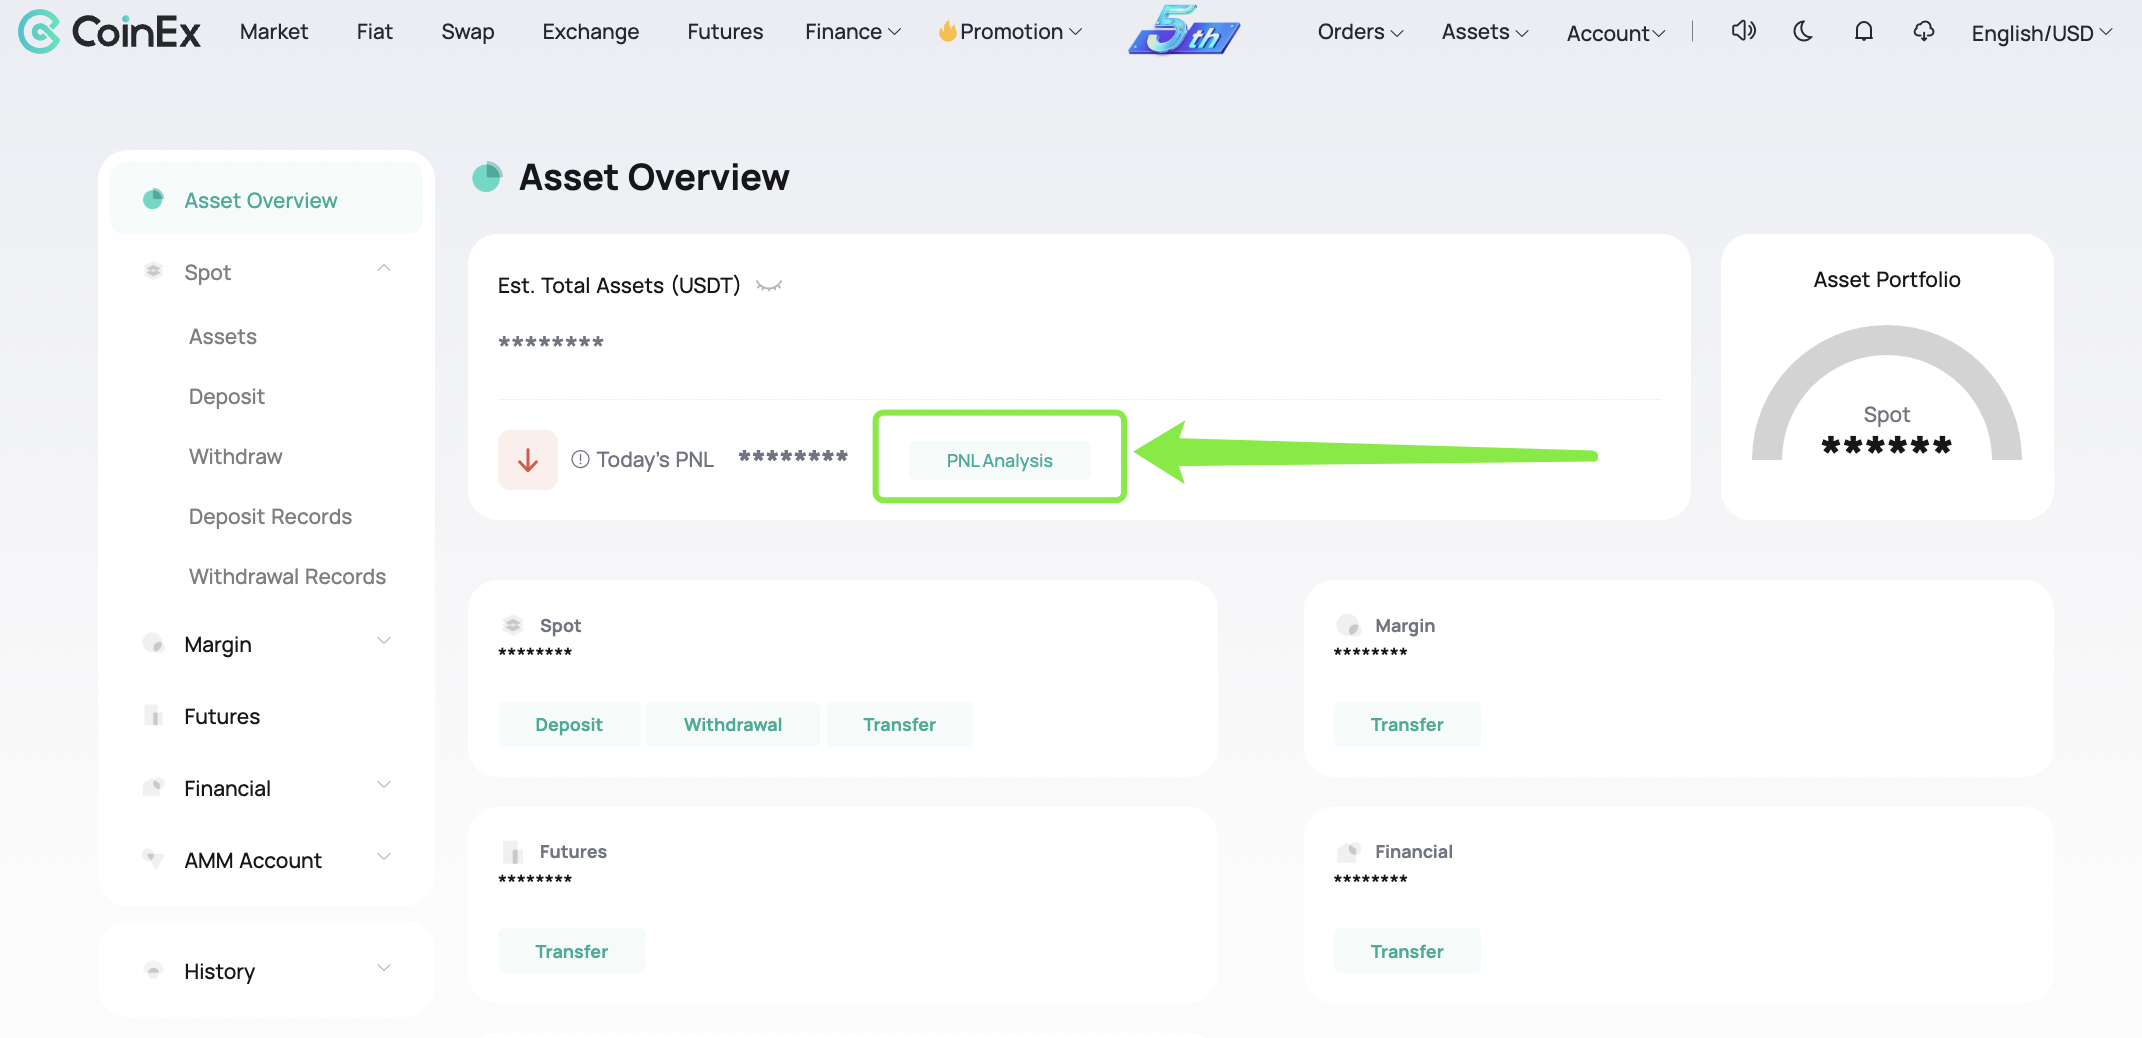Click the download app cloud icon

1923,31
